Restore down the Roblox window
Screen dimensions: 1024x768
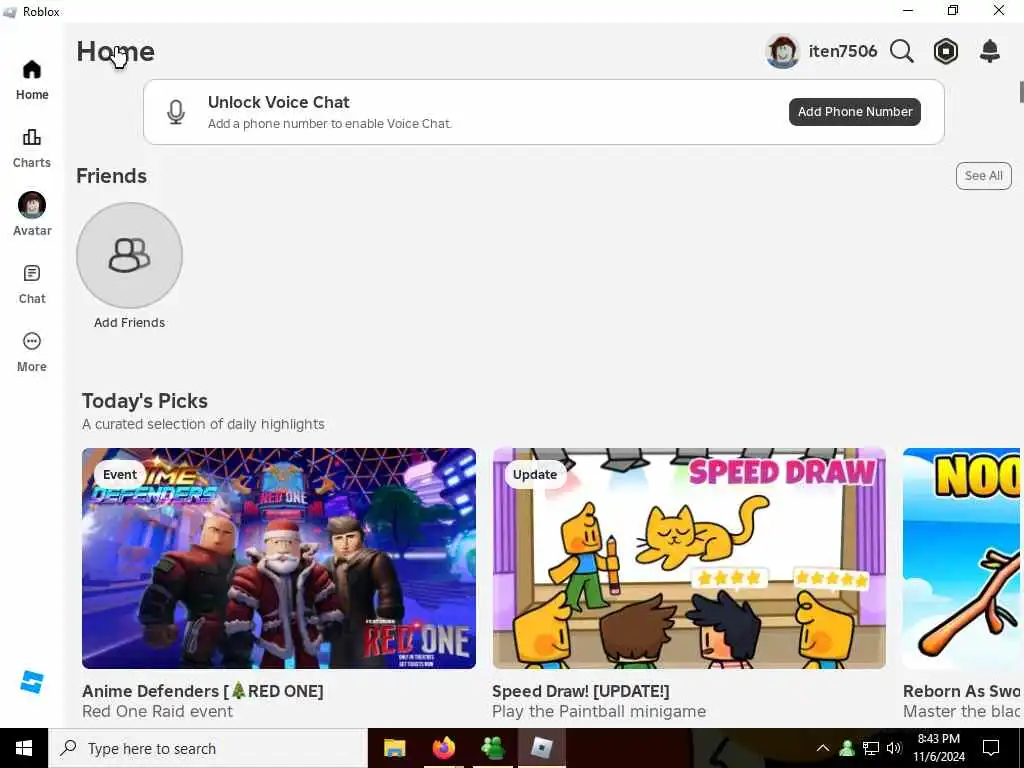point(953,10)
